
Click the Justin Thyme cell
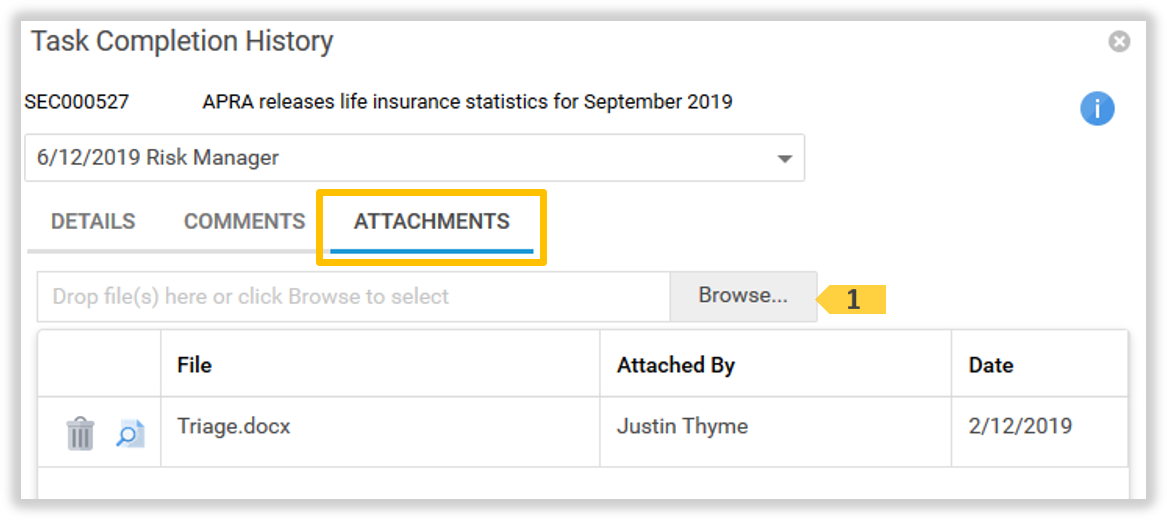(682, 426)
